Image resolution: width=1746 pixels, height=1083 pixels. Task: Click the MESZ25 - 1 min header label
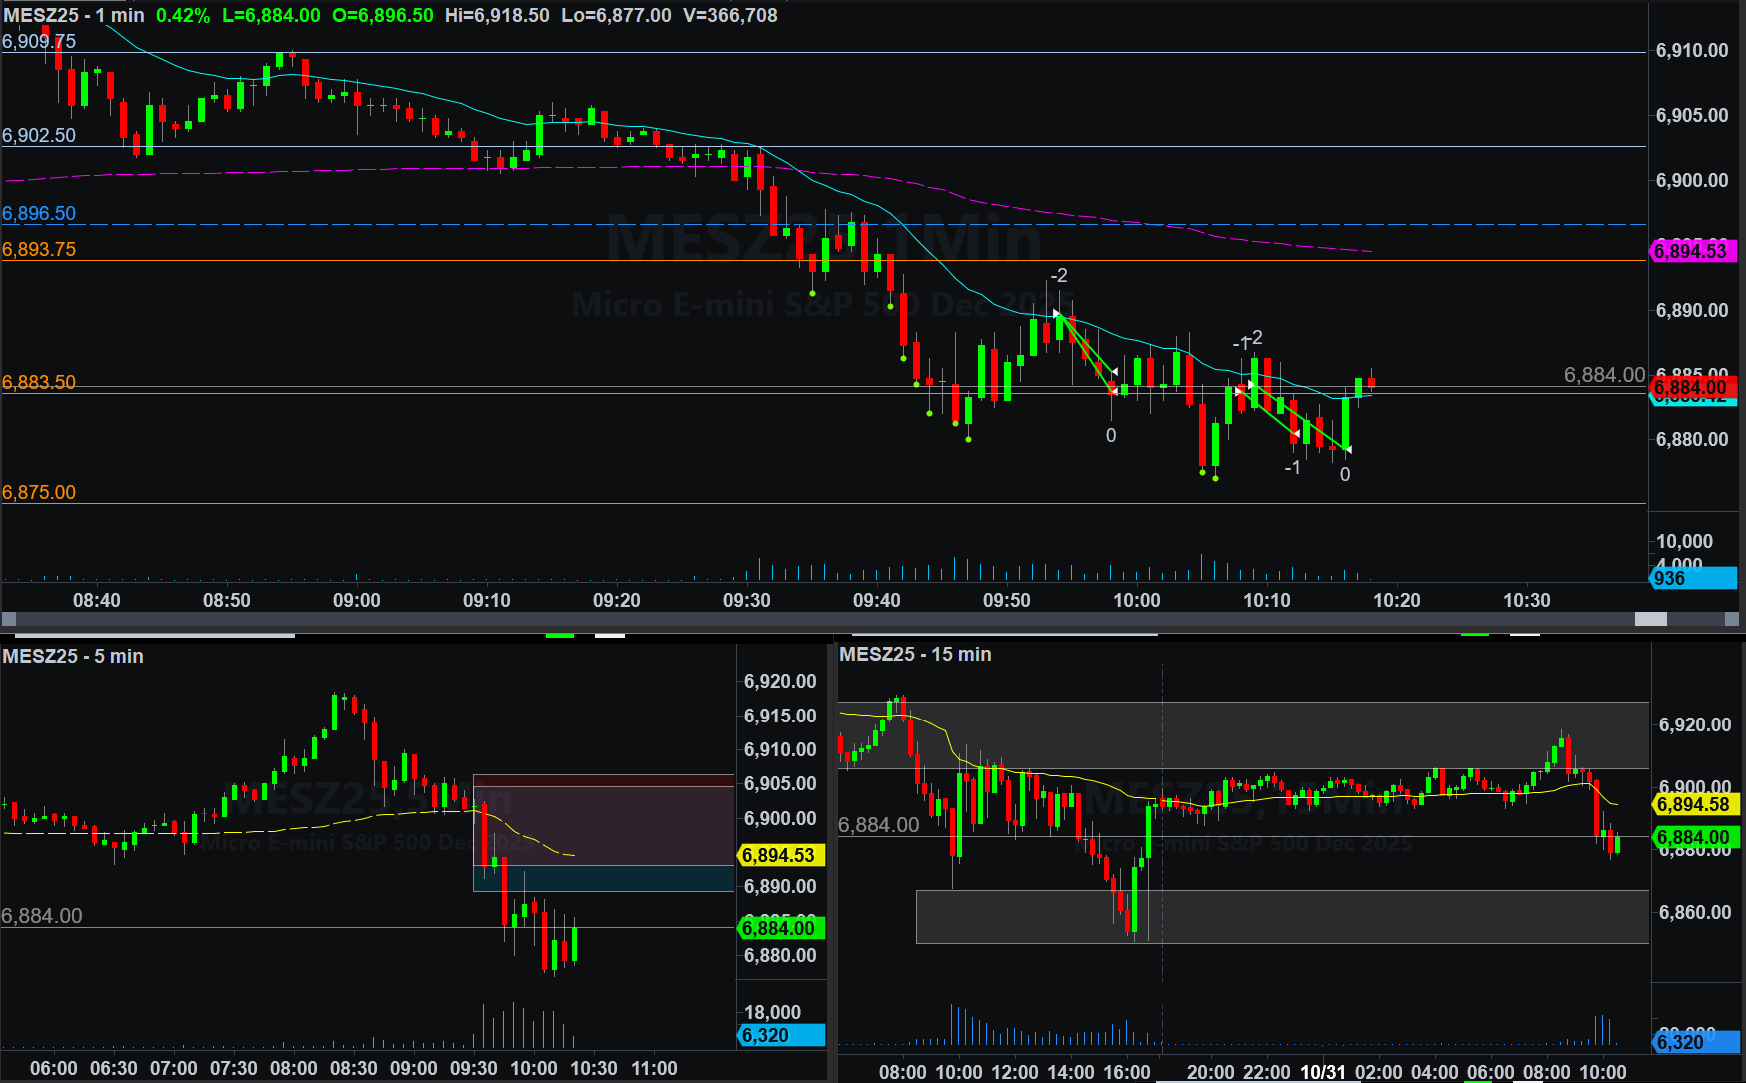coord(74,15)
